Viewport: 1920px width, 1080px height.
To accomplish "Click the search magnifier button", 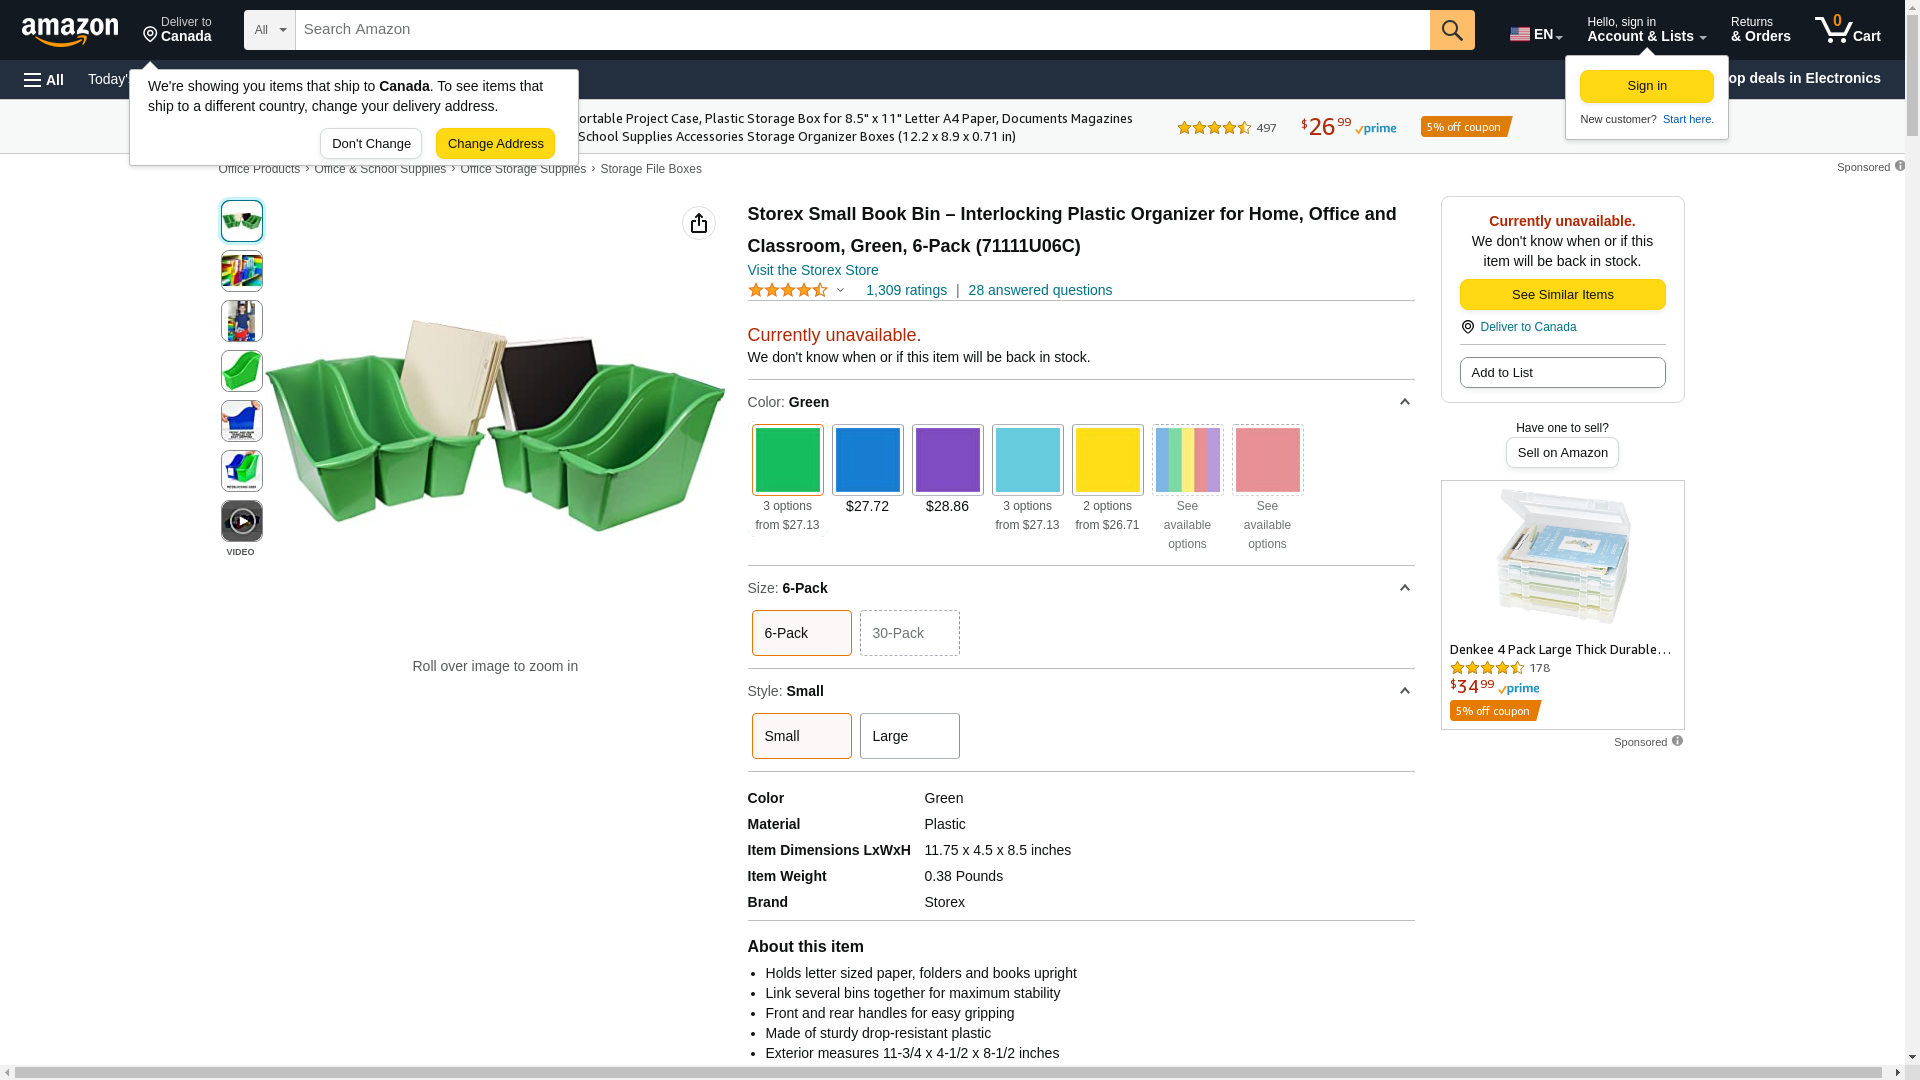I will (x=1452, y=30).
